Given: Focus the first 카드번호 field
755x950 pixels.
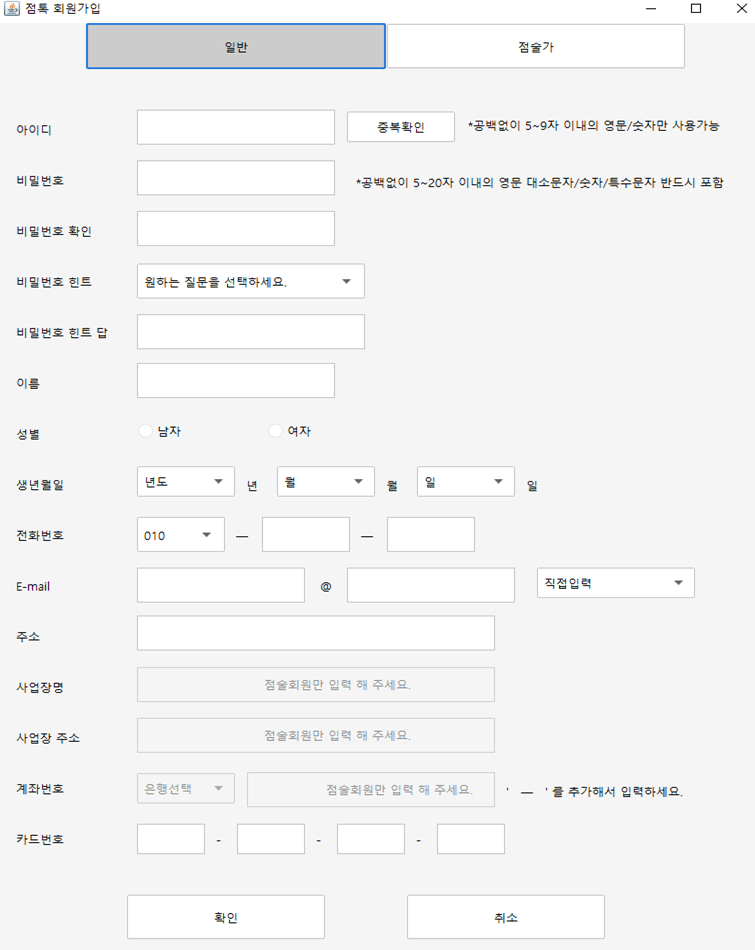Looking at the screenshot, I should click(x=171, y=839).
